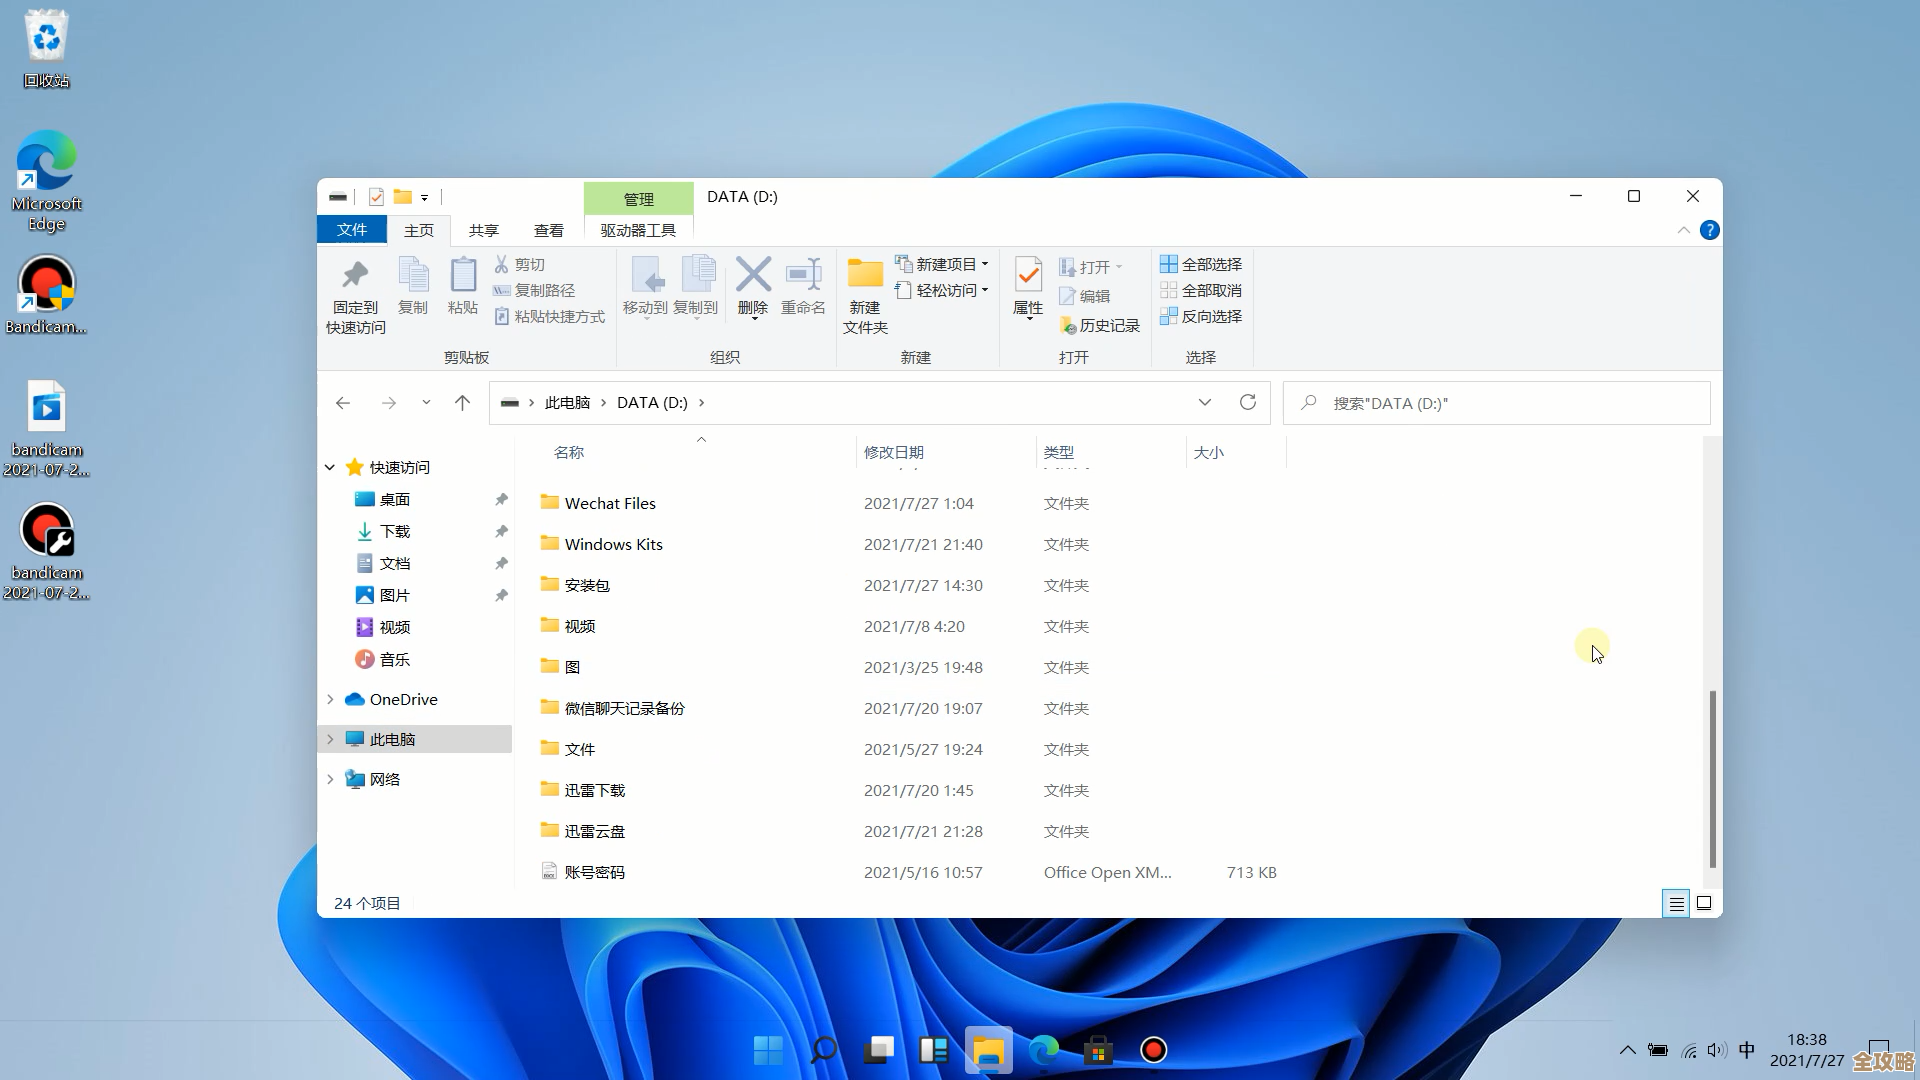The width and height of the screenshot is (1920, 1080).
Task: Select the 删除 (Delete) icon
Action: coord(752,285)
